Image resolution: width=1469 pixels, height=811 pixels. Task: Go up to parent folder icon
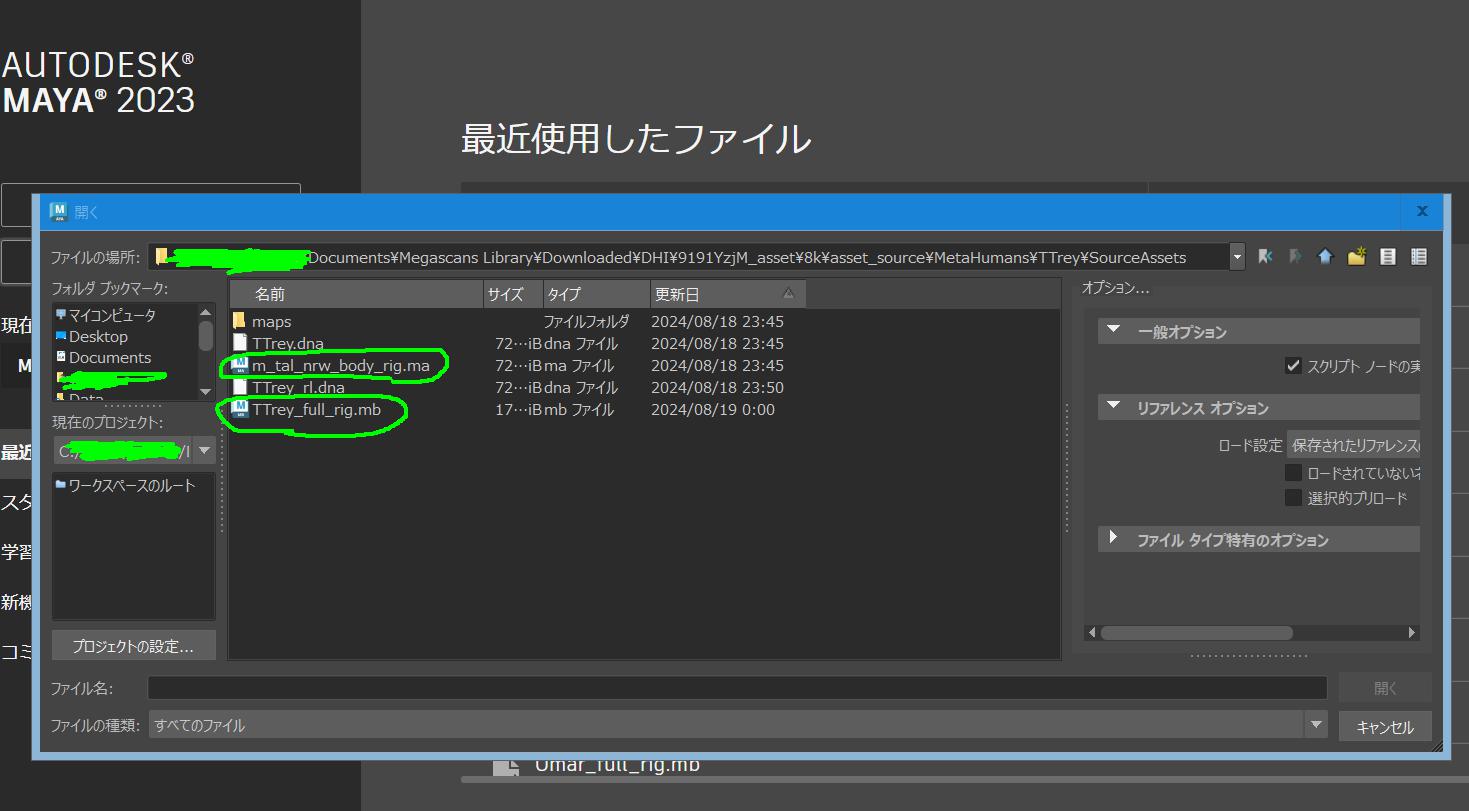[x=1326, y=257]
